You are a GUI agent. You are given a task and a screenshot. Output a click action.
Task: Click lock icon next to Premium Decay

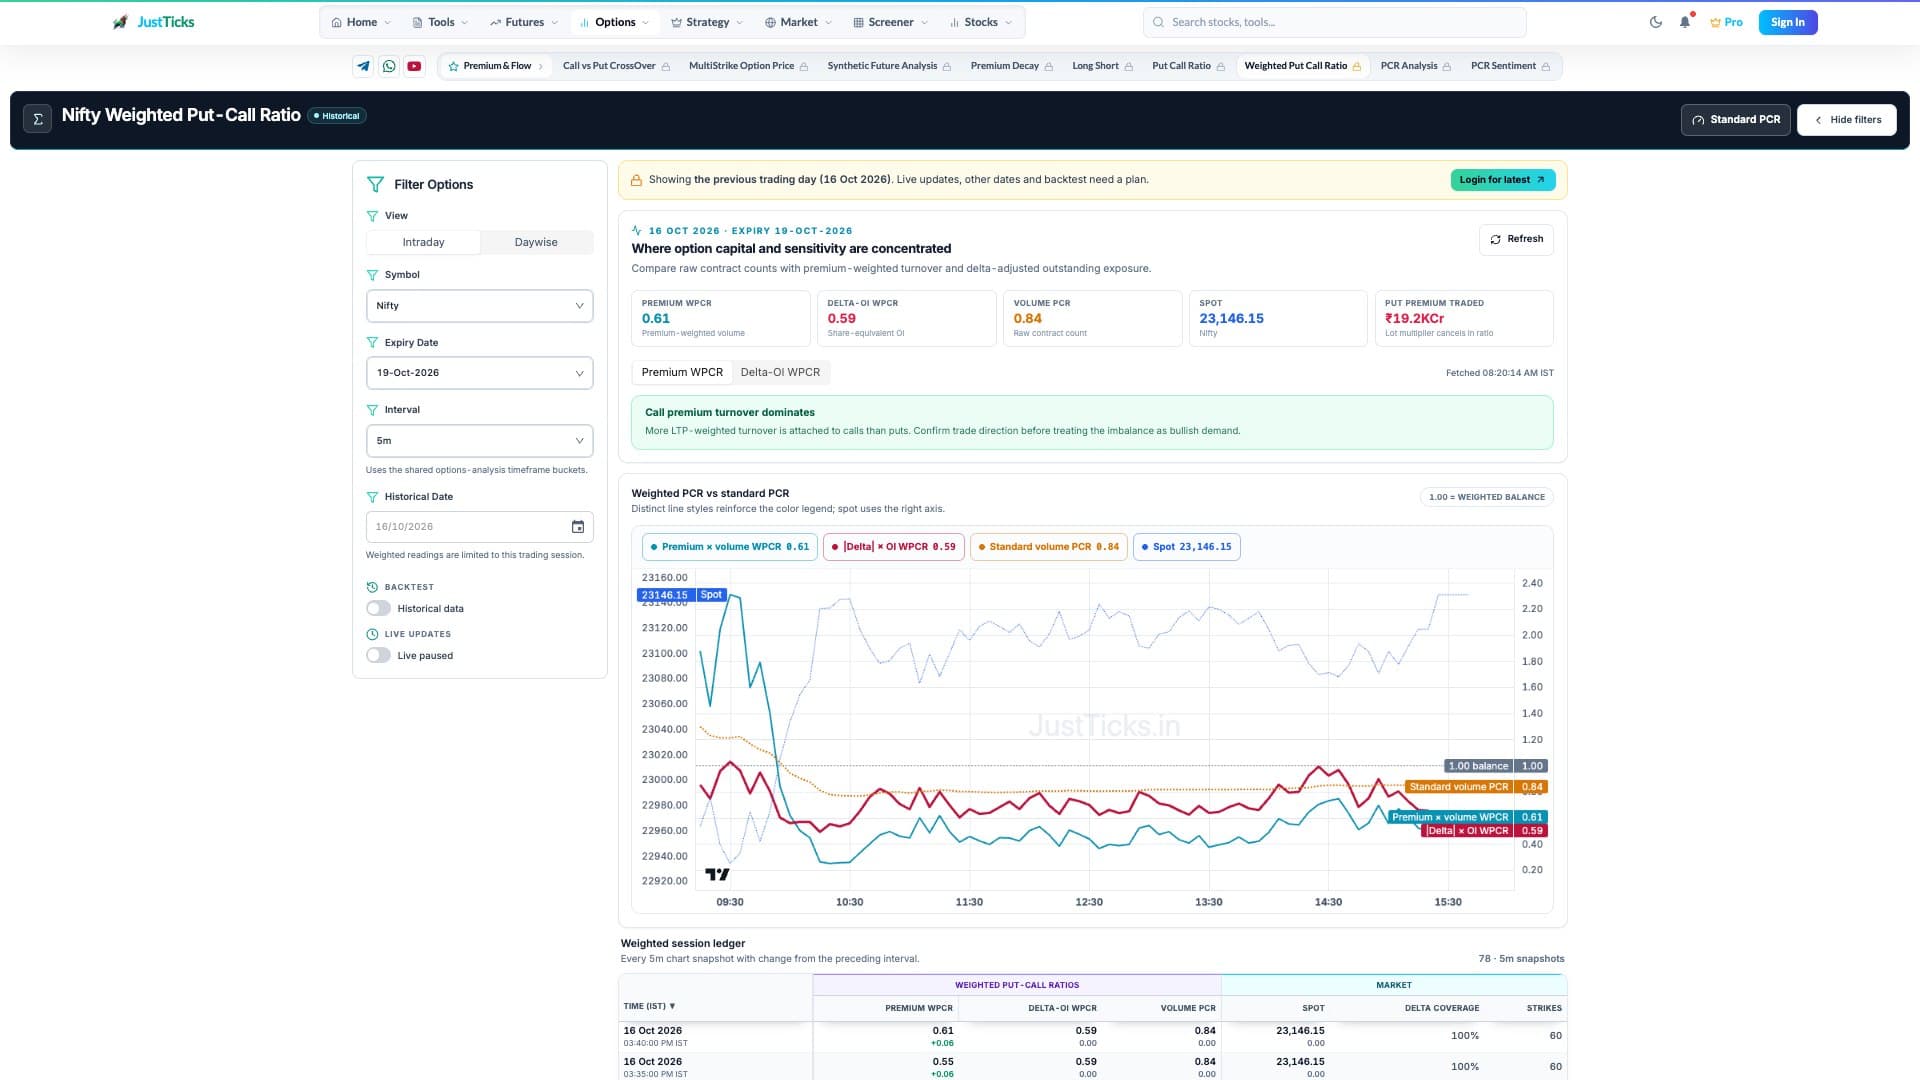[1048, 67]
